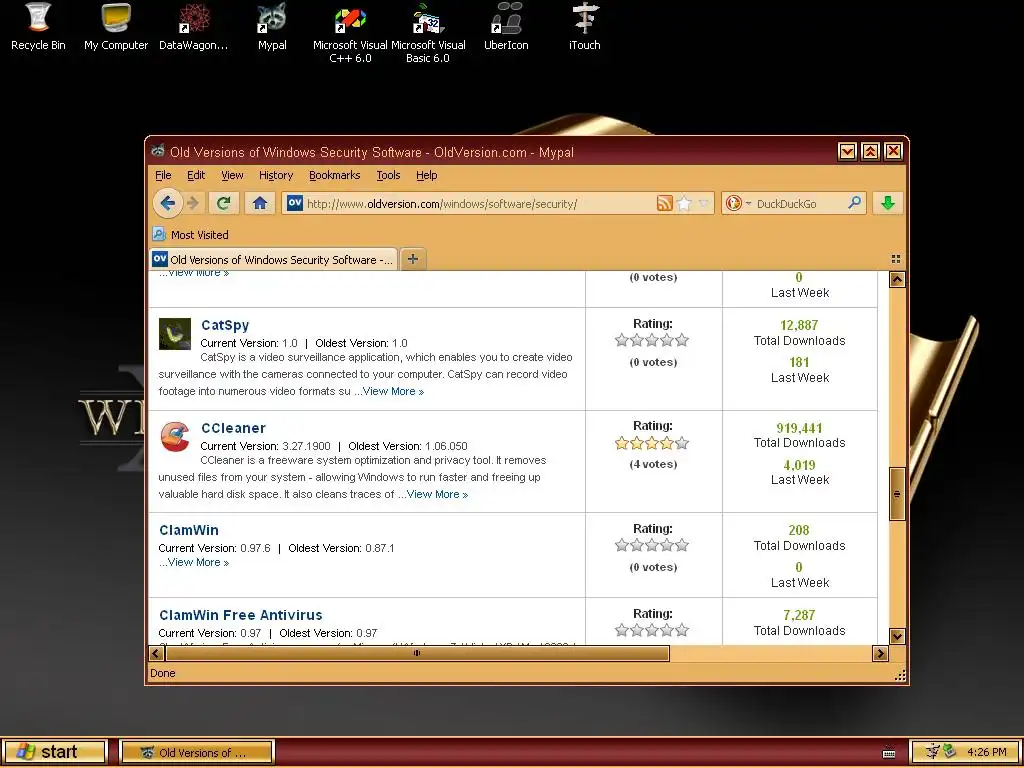Reload the page with the refresh icon
The height and width of the screenshot is (768, 1024).
coord(223,203)
